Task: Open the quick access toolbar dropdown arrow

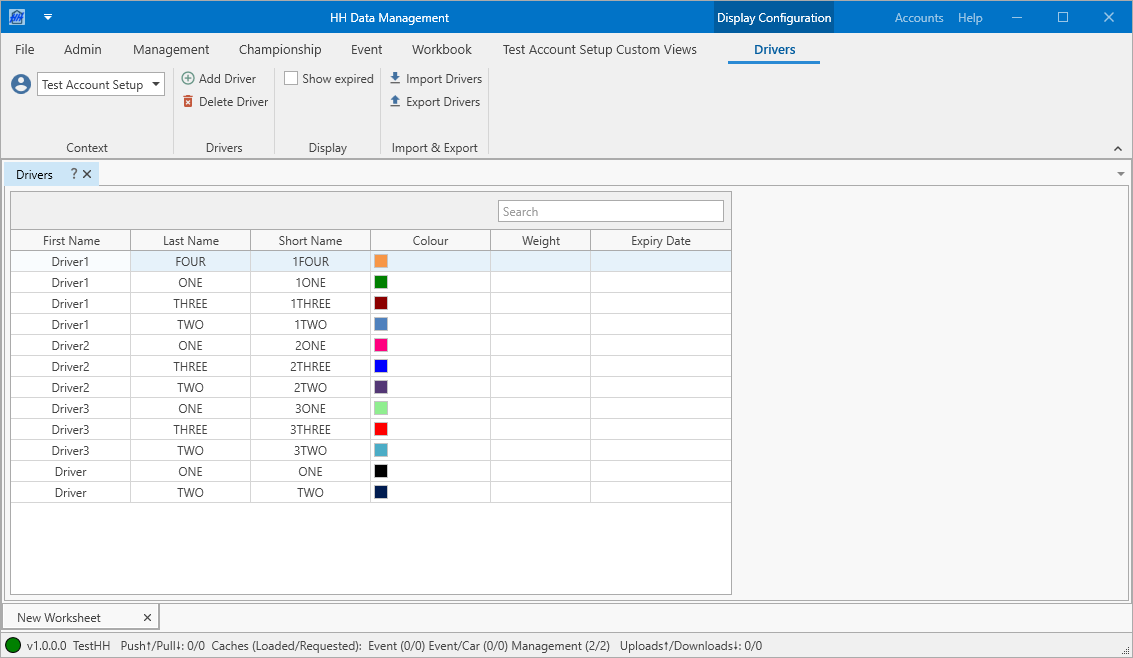Action: 47,17
